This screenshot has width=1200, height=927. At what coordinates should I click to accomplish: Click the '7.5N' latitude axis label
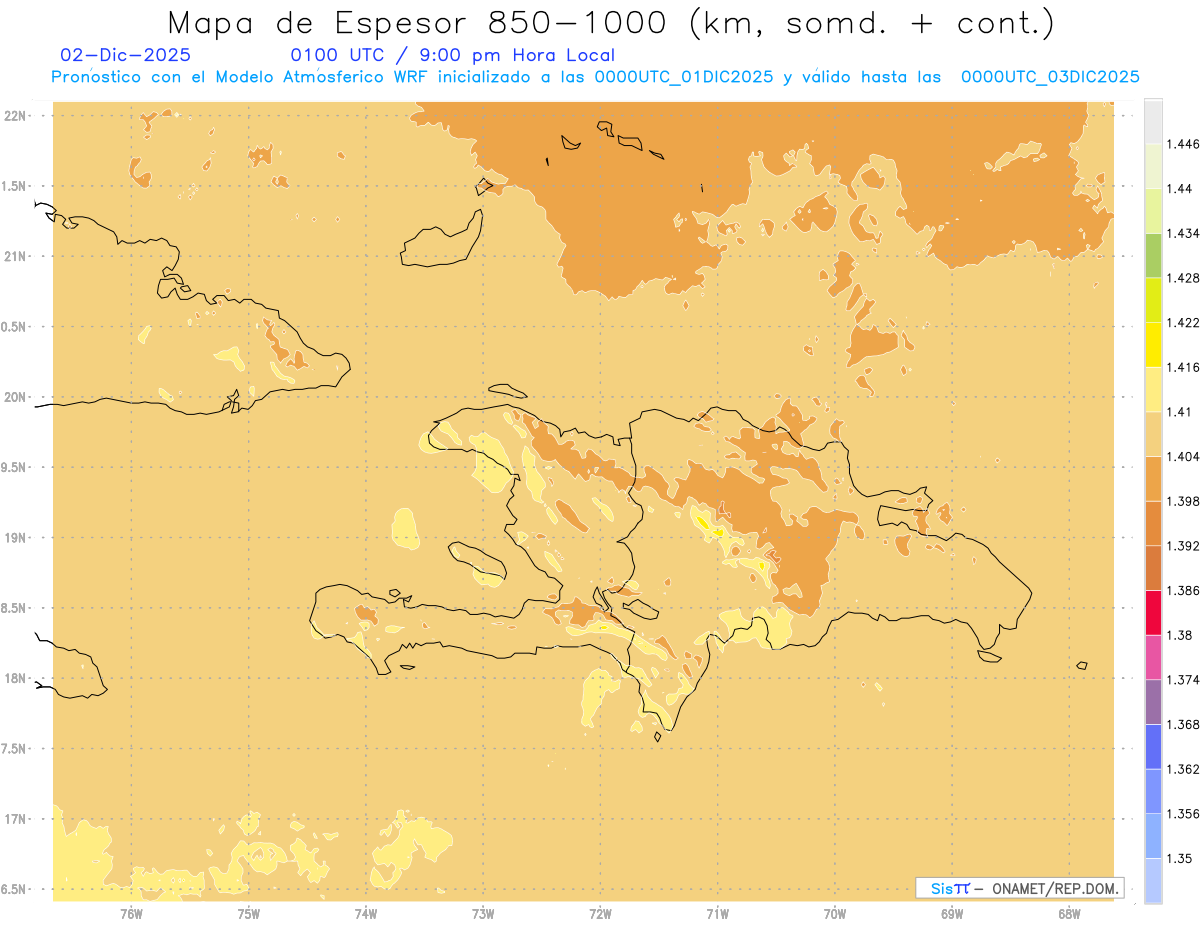(14, 749)
